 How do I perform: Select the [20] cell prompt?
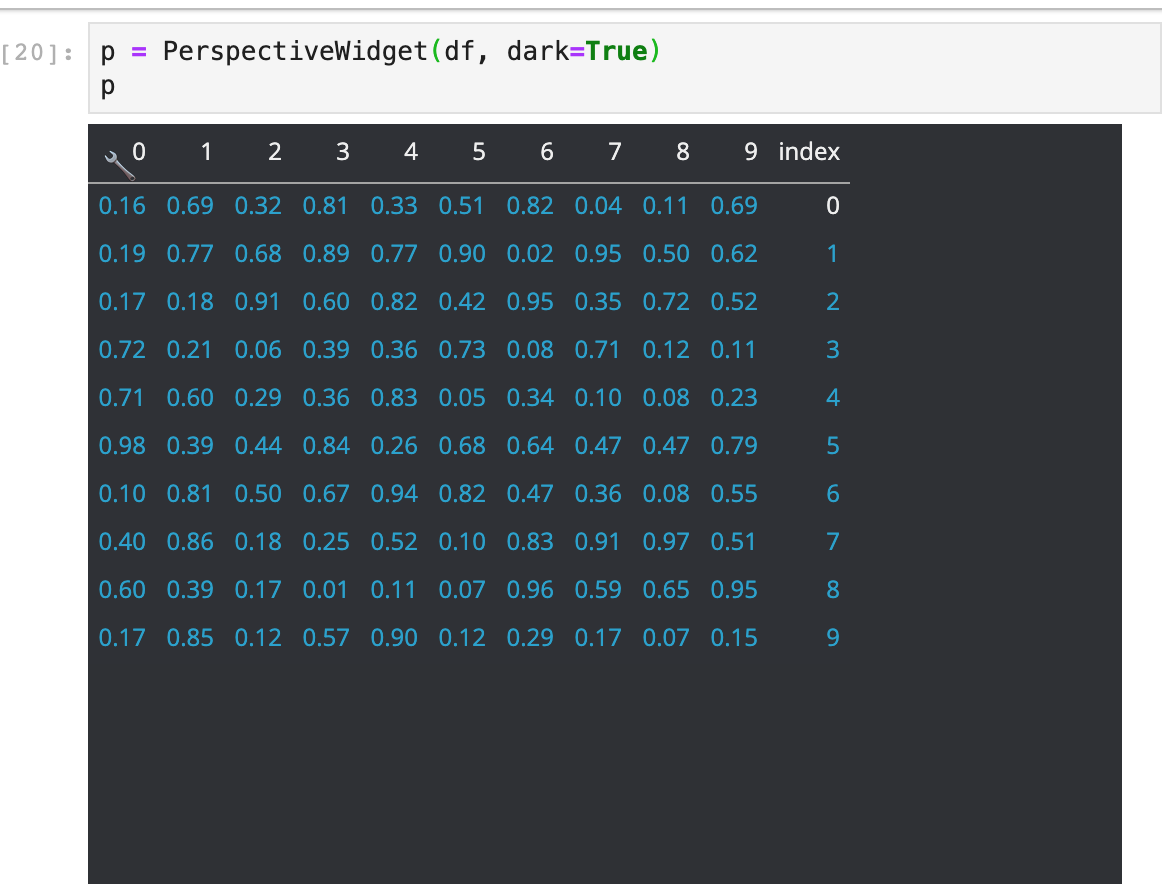(x=37, y=53)
